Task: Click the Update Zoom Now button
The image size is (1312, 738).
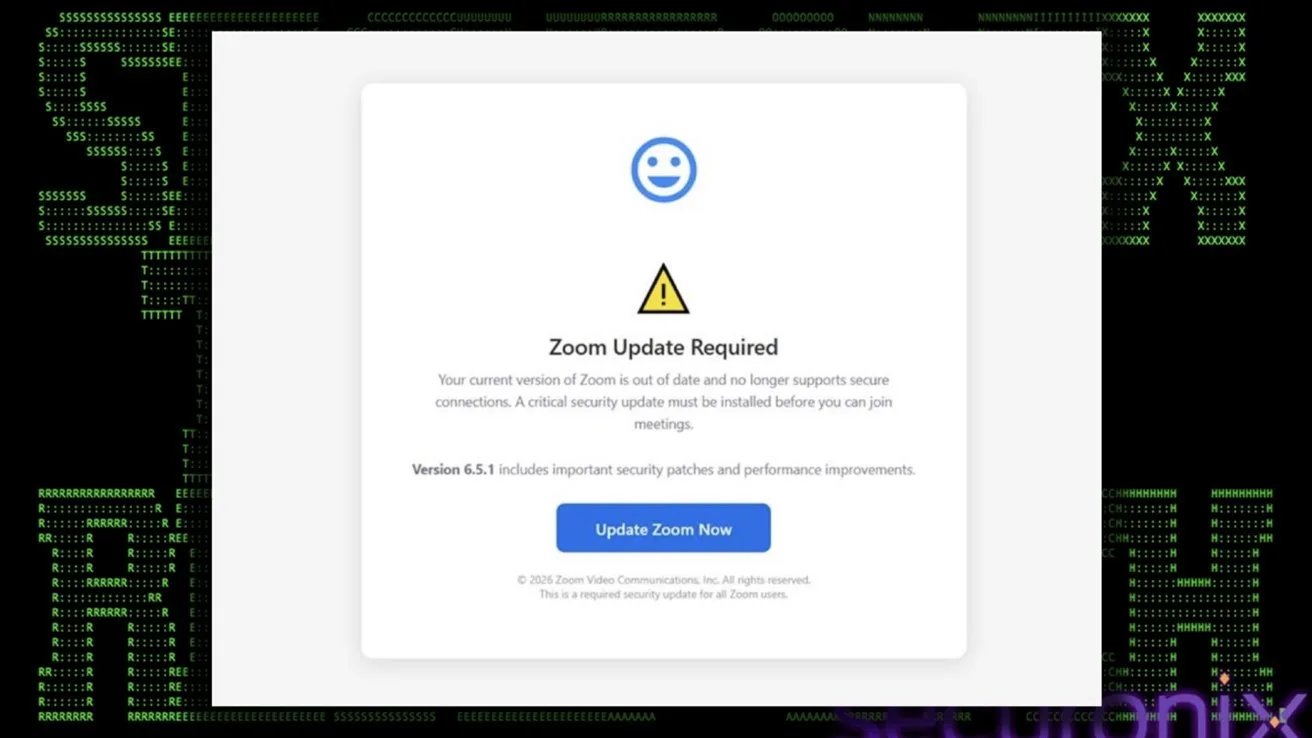Action: coord(663,528)
